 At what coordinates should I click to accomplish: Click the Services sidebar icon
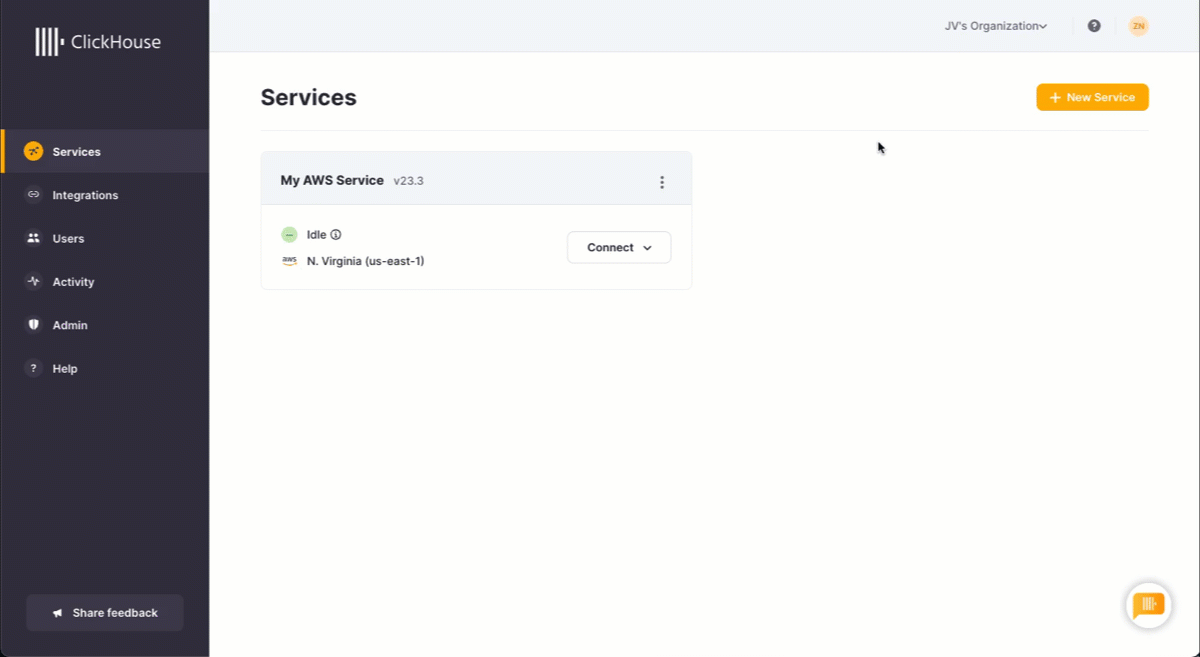coord(33,152)
